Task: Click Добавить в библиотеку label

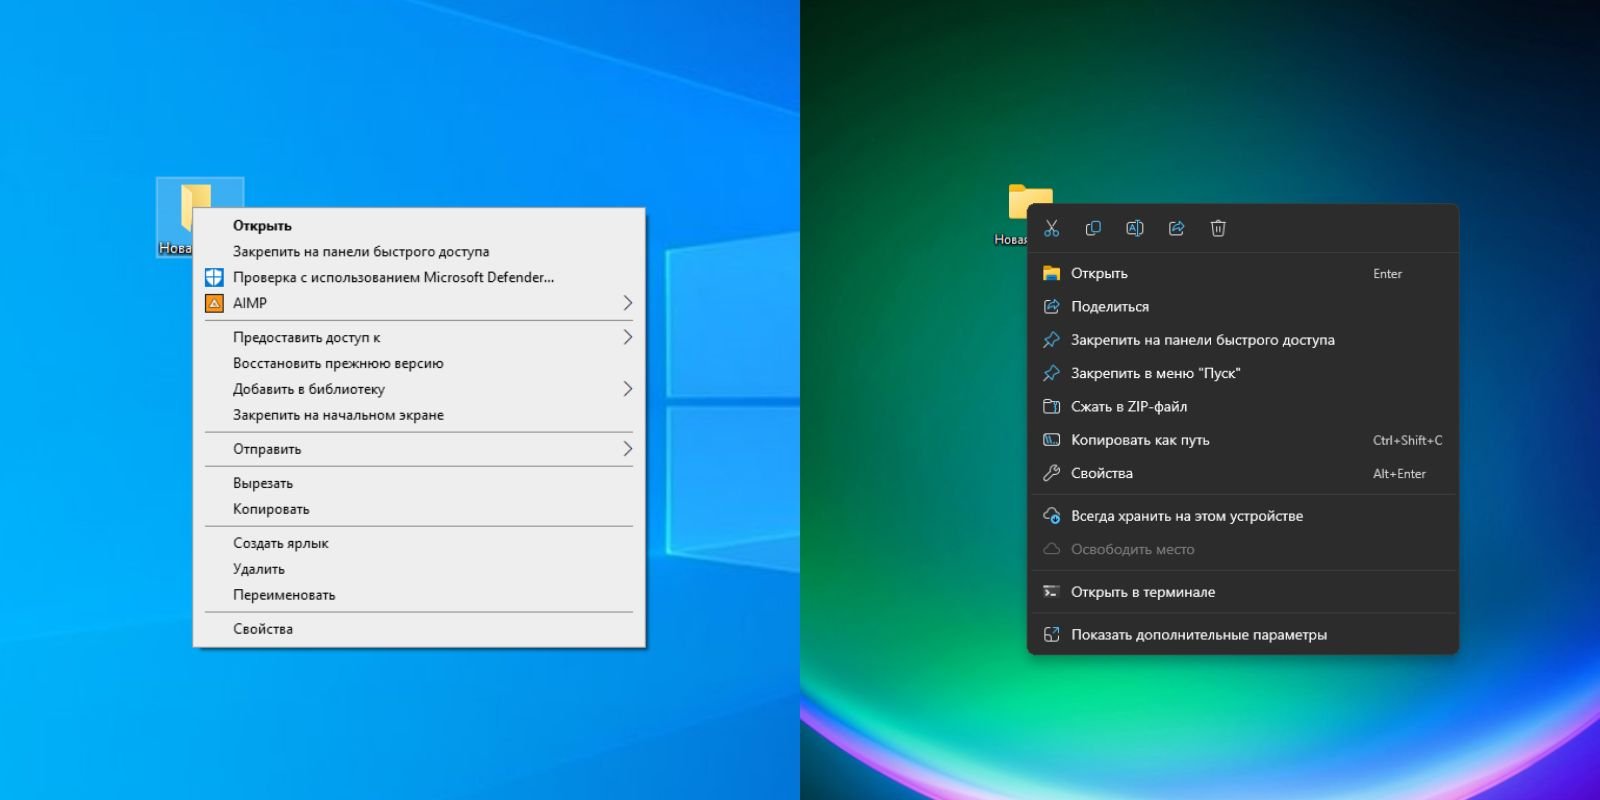Action: (309, 389)
